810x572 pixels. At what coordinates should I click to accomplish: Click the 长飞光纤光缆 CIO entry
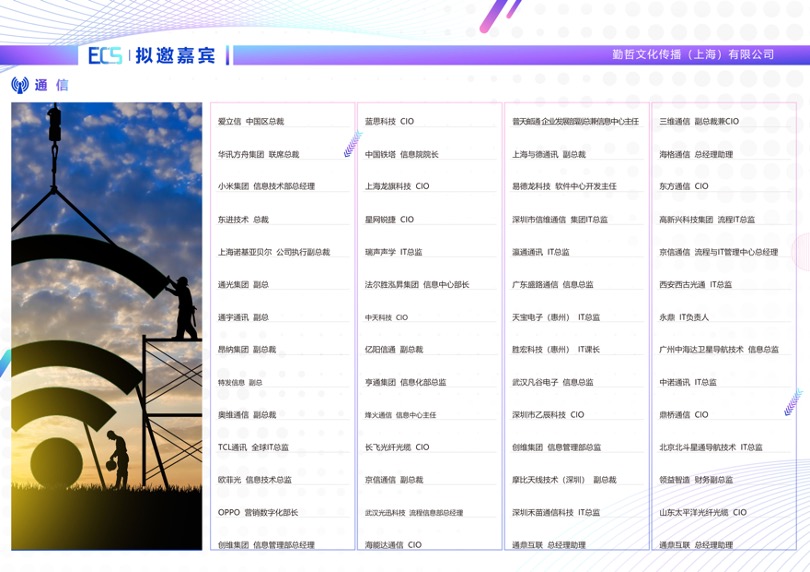pyautogui.click(x=397, y=447)
